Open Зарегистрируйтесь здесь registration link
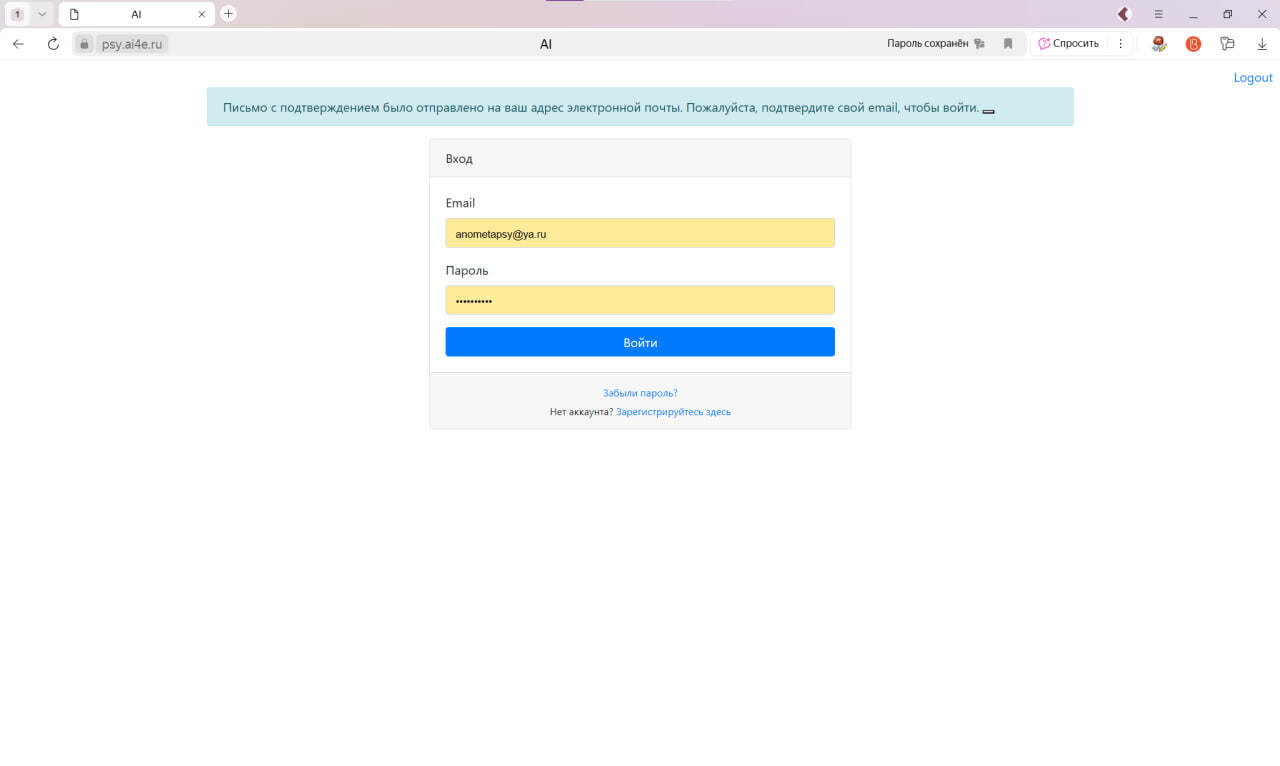Viewport: 1280px width, 766px height. click(x=673, y=412)
